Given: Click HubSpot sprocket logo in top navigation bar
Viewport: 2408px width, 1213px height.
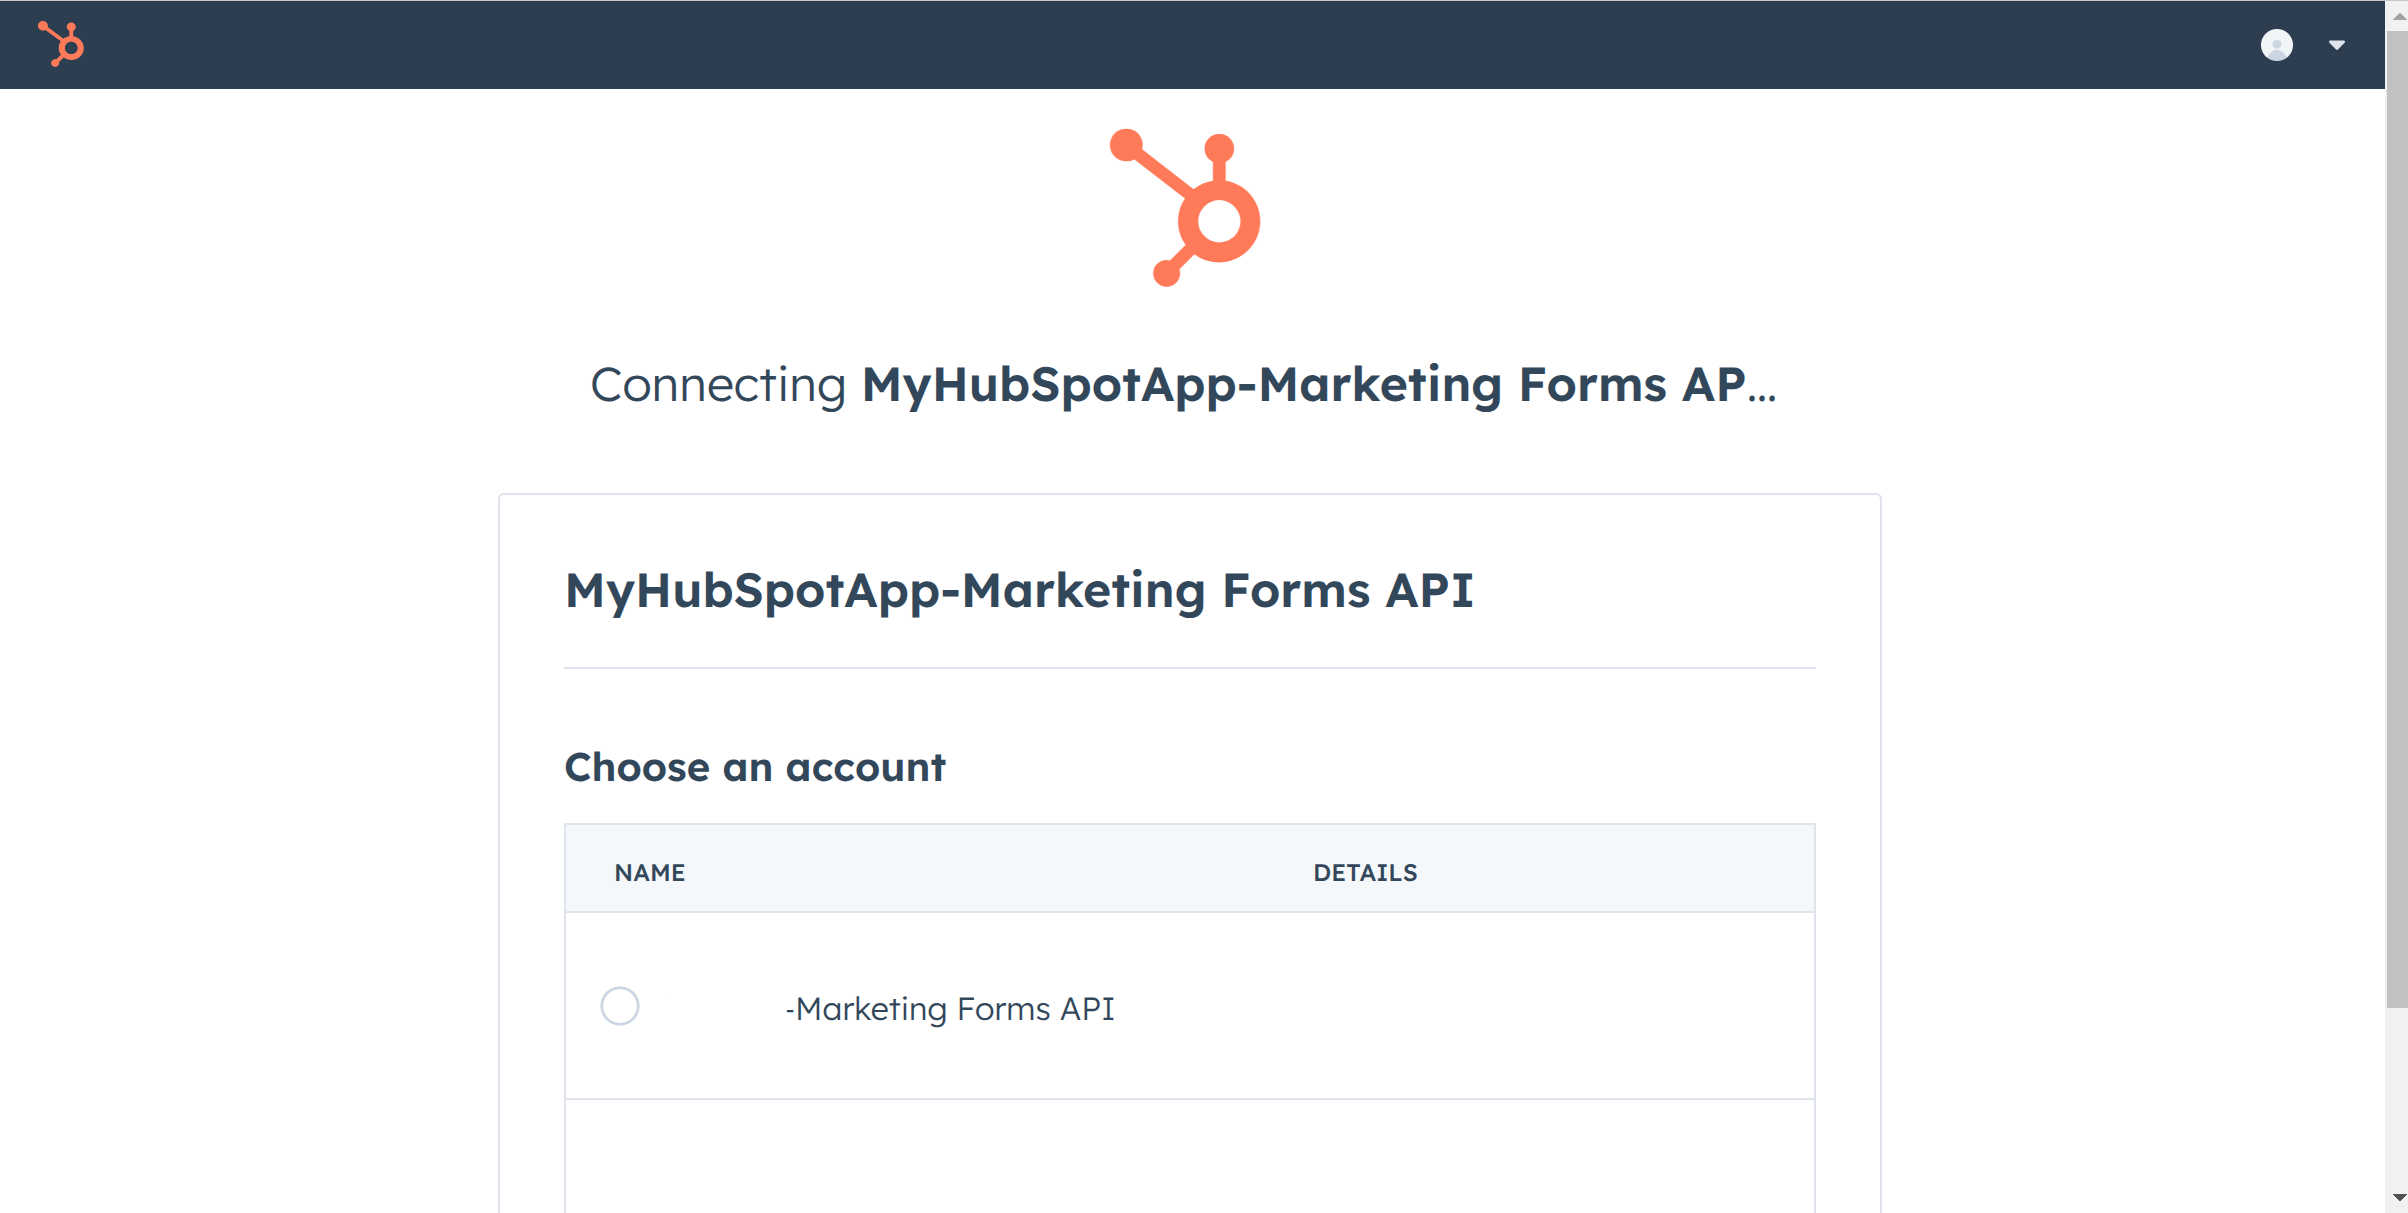Looking at the screenshot, I should (61, 44).
